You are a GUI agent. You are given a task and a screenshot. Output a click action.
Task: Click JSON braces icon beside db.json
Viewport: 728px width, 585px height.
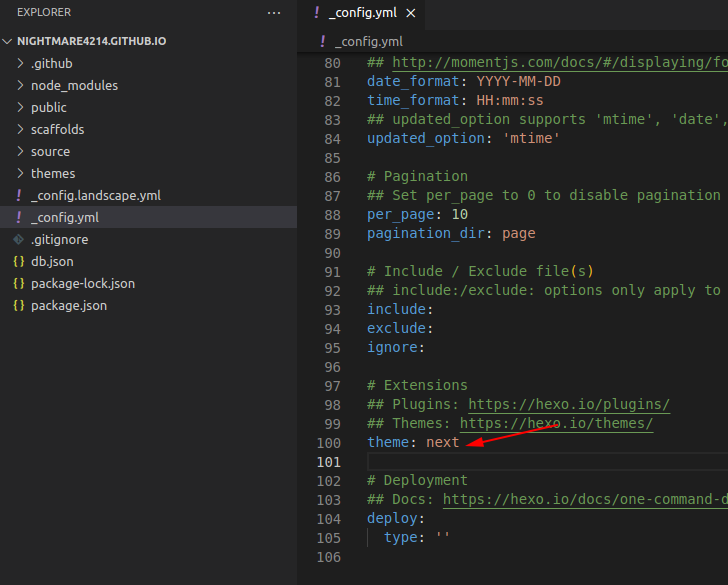click(19, 261)
